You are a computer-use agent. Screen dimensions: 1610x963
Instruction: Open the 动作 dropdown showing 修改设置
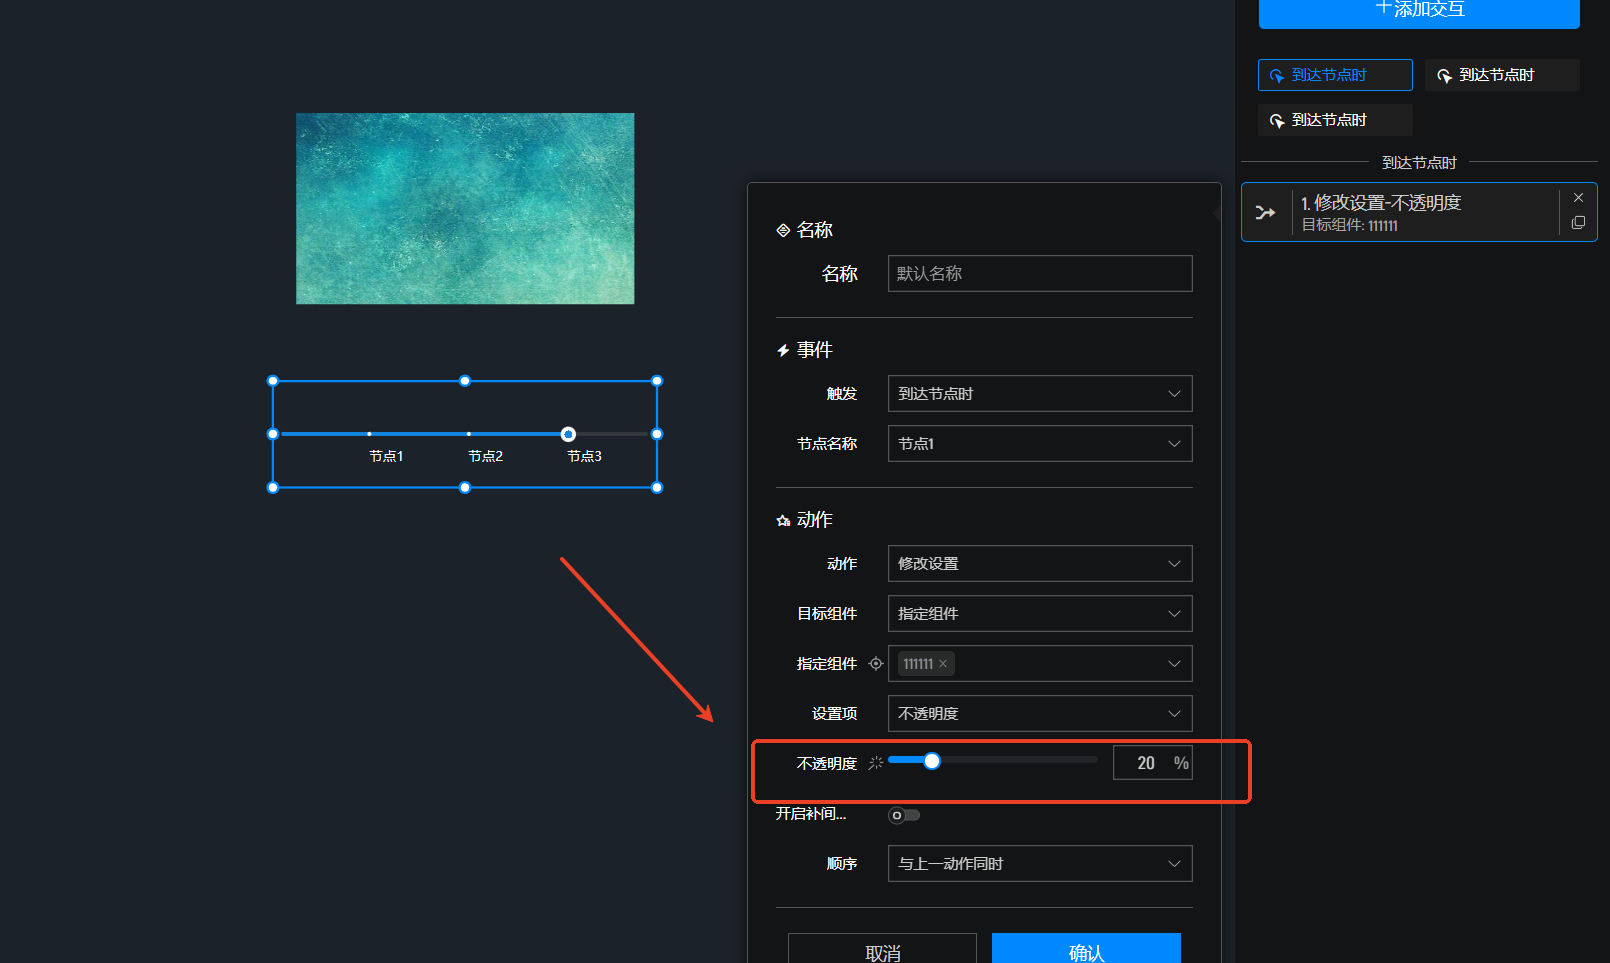(1039, 564)
